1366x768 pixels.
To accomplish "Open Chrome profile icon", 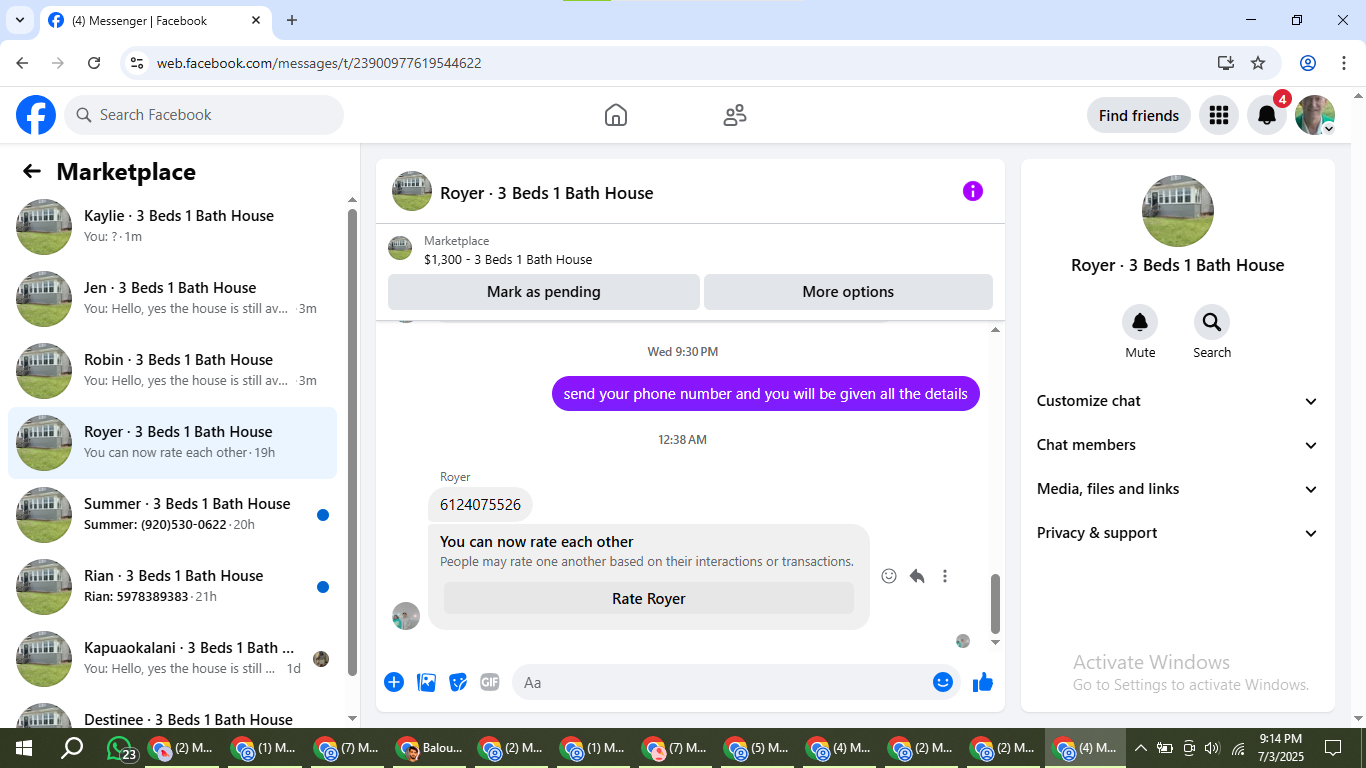I will 1308,63.
